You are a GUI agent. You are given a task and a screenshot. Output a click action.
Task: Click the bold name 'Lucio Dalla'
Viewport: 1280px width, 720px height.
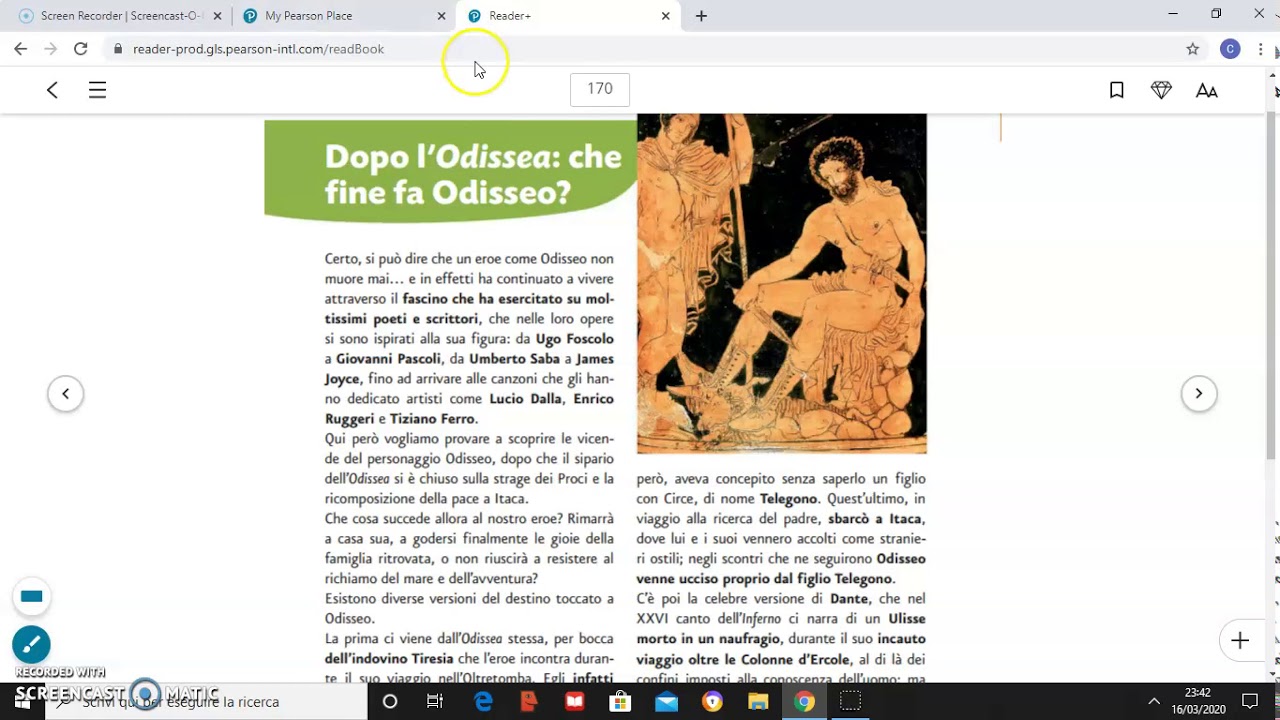pos(527,399)
